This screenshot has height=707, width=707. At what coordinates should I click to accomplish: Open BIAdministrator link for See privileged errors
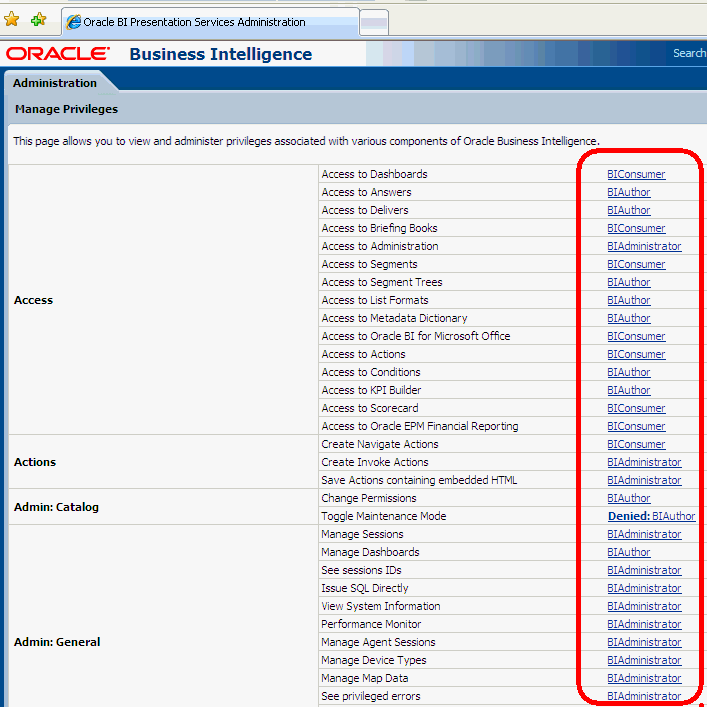[x=644, y=696]
